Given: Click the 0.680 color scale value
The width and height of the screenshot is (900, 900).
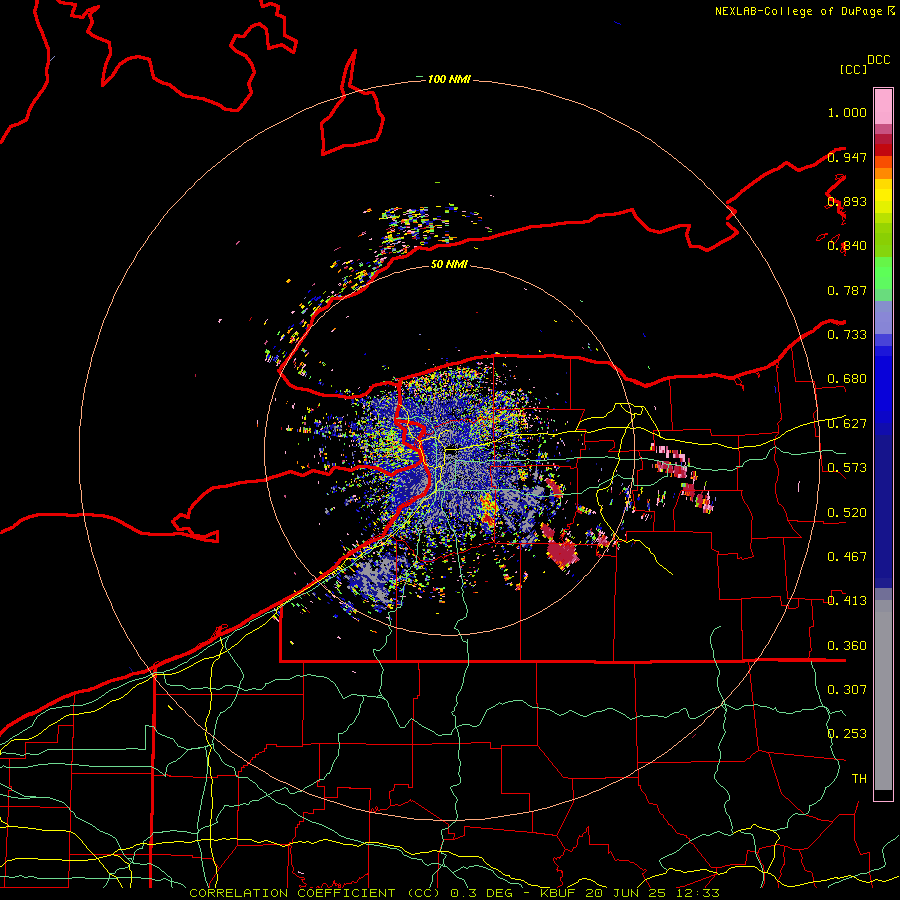Looking at the screenshot, I should pyautogui.click(x=847, y=379).
